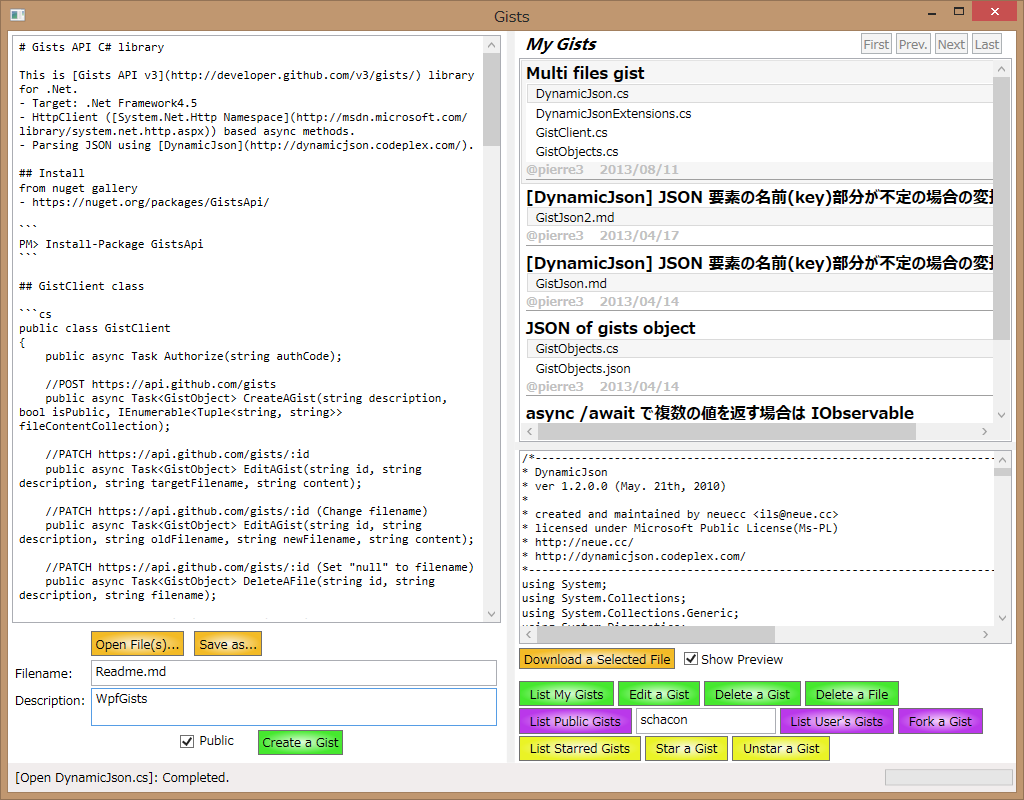Click scroll-up arrow of preview pane
Viewport: 1024px width, 800px height.
point(1002,459)
